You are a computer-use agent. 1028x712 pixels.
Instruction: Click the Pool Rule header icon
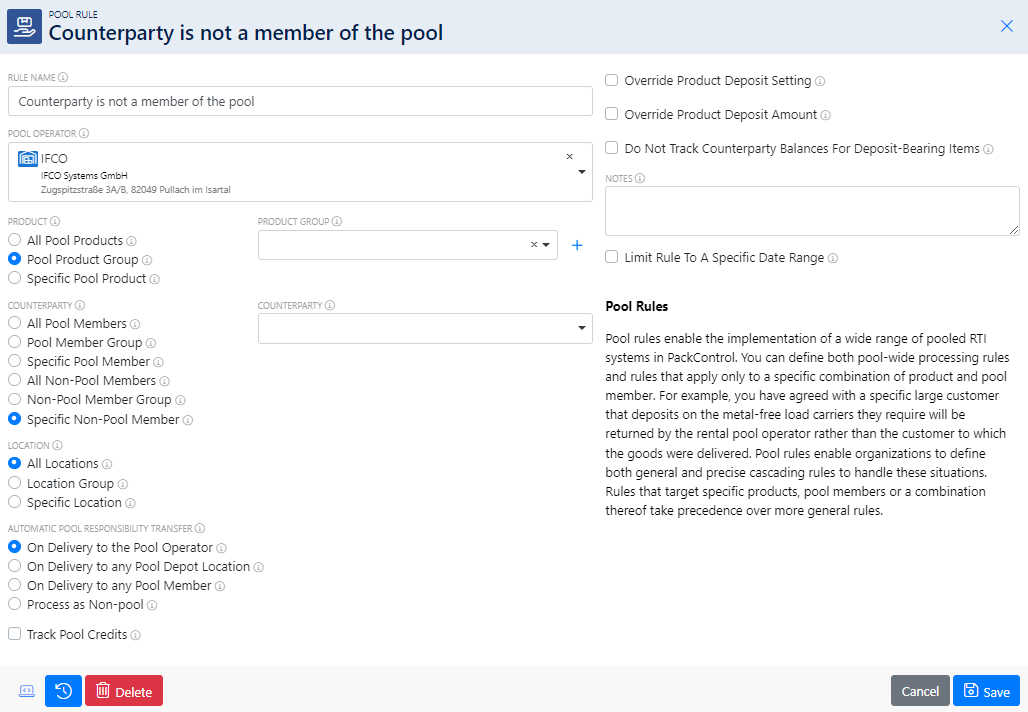pos(24,25)
